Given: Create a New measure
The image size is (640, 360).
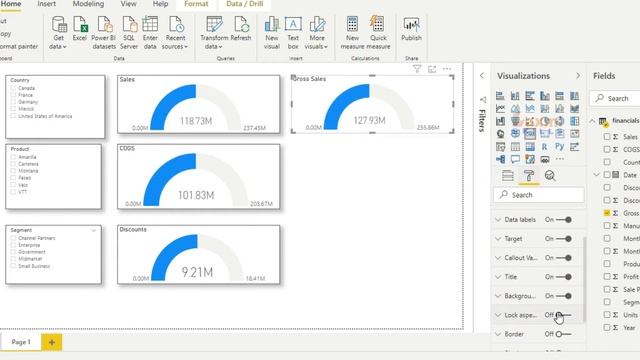Looking at the screenshot, I should click(x=352, y=33).
